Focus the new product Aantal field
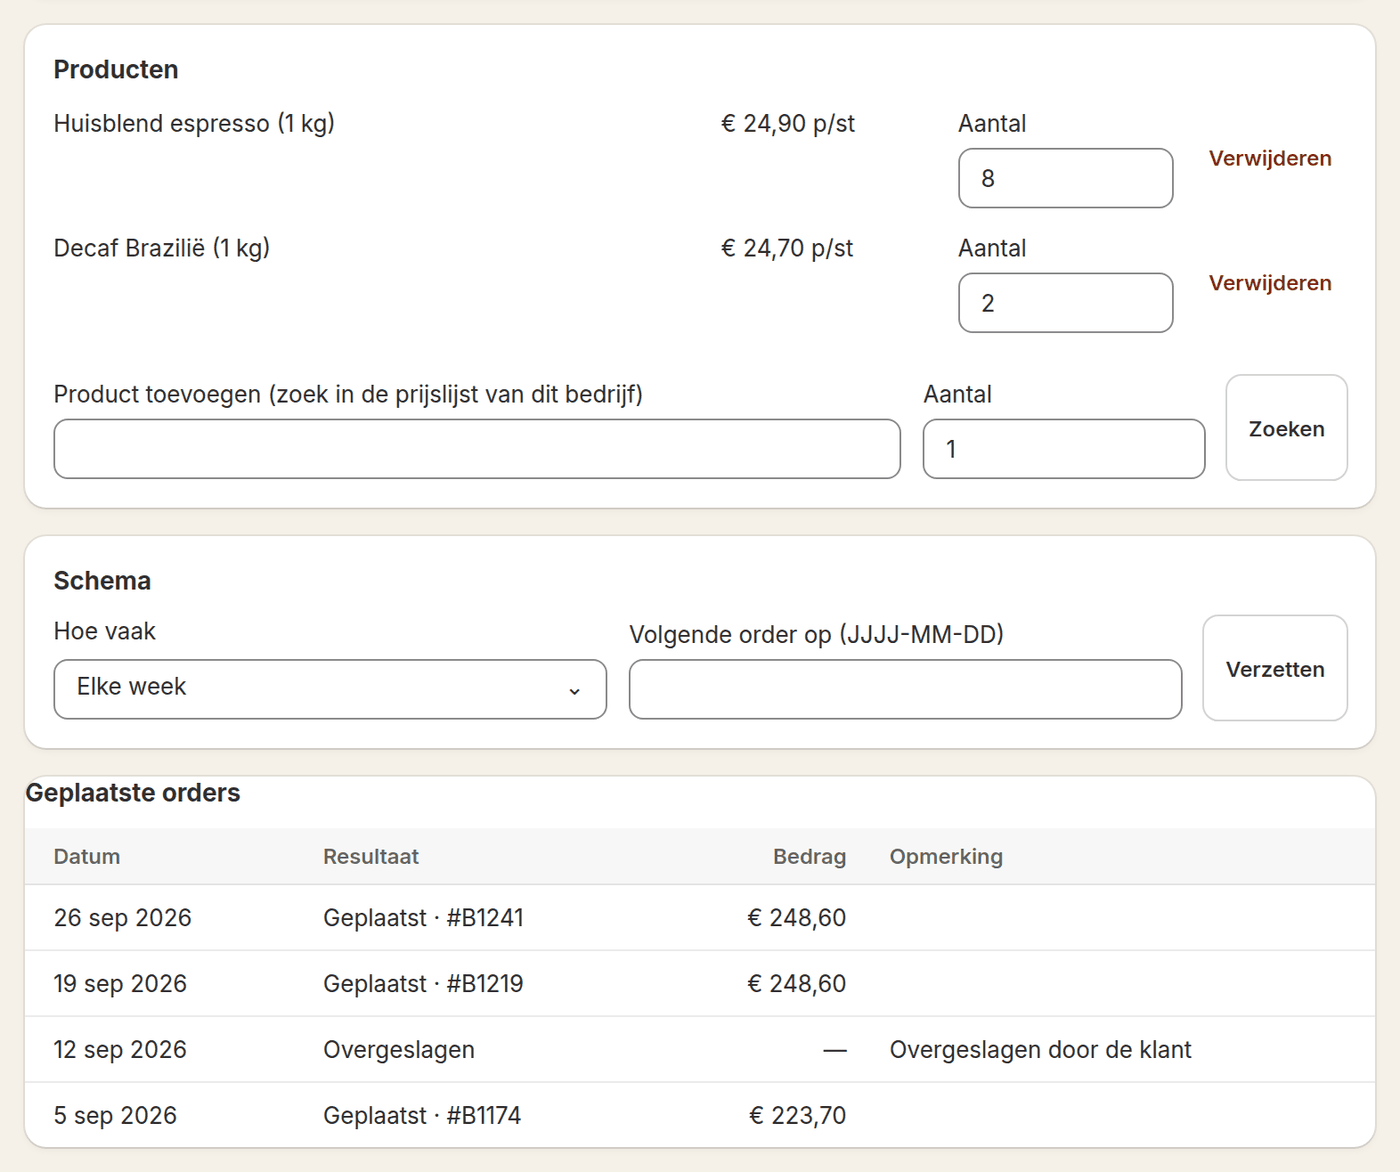The width and height of the screenshot is (1400, 1172). 1063,449
